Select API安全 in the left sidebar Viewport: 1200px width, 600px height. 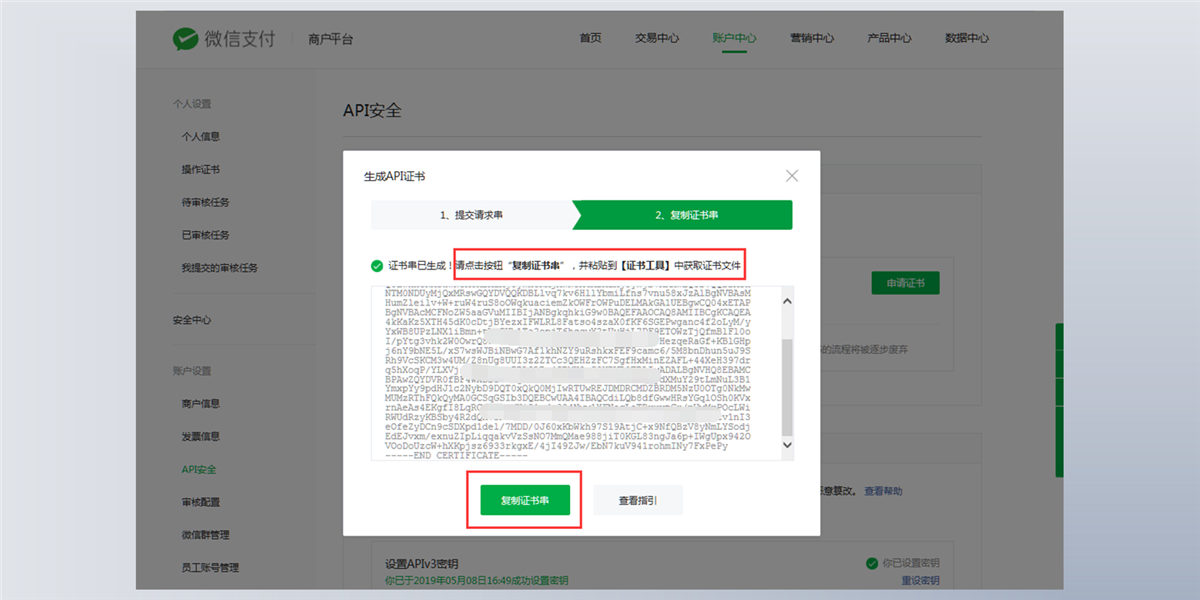[198, 469]
